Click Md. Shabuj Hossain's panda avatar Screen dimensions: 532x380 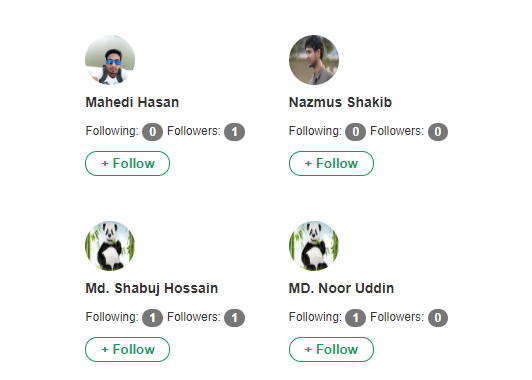click(x=110, y=246)
